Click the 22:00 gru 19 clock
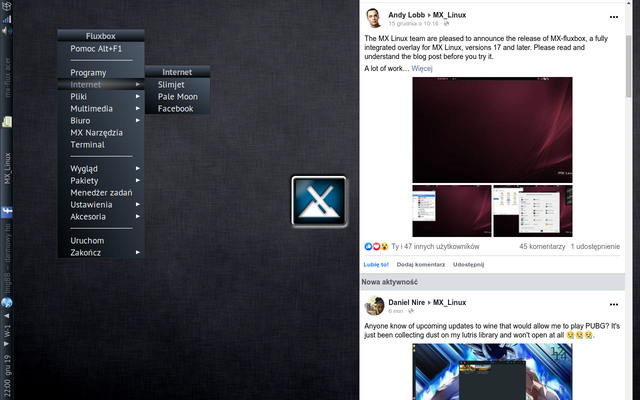640x400 pixels. pos(7,375)
